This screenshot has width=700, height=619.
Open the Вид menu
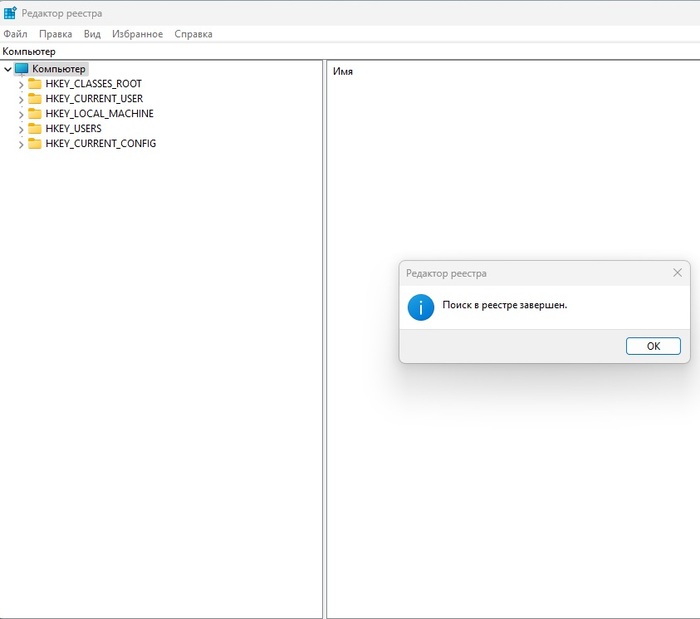click(x=92, y=34)
